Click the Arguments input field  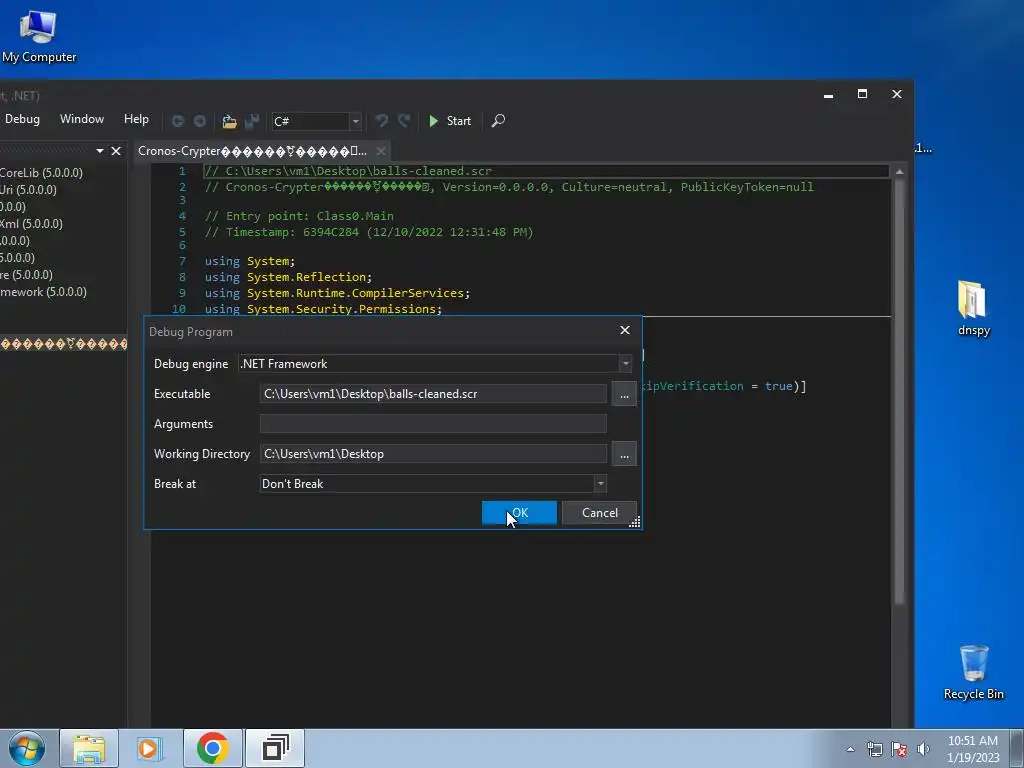pyautogui.click(x=433, y=424)
